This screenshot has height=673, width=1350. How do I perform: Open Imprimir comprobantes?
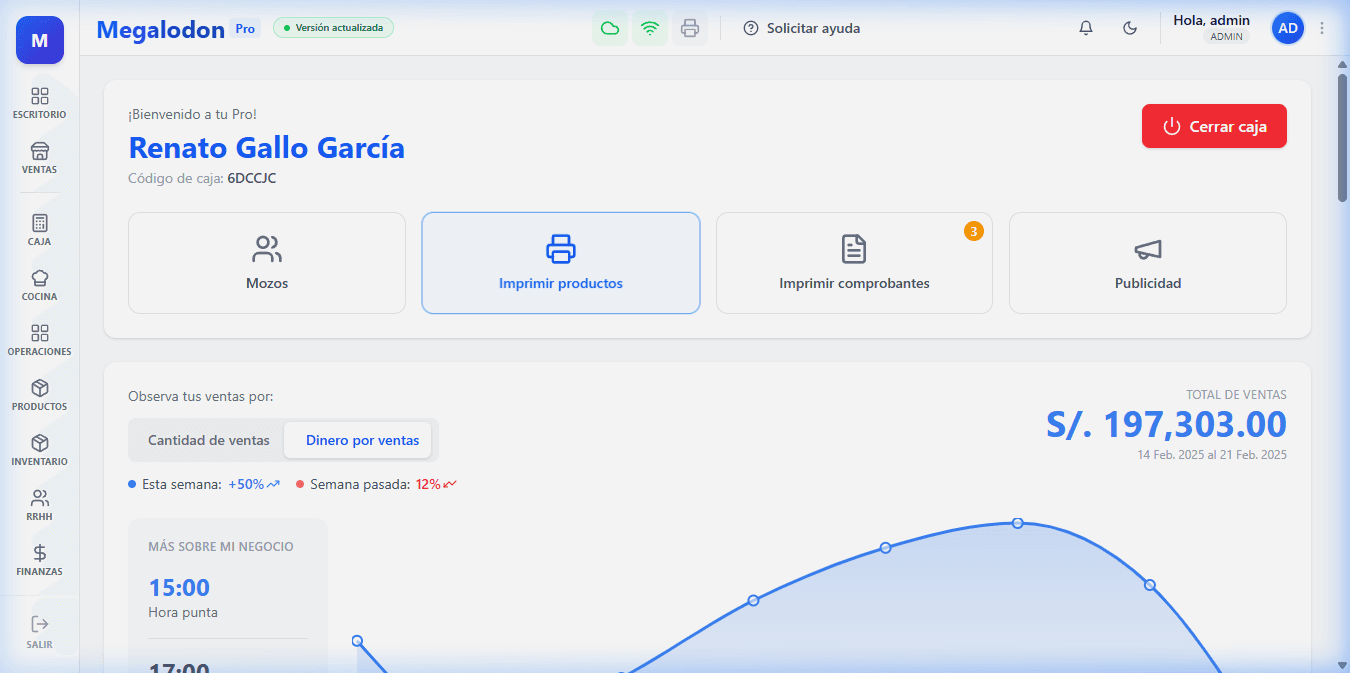coord(854,263)
